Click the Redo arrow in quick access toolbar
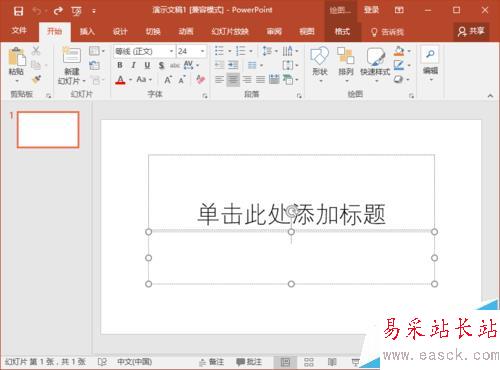This screenshot has width=500, height=370. (58, 11)
